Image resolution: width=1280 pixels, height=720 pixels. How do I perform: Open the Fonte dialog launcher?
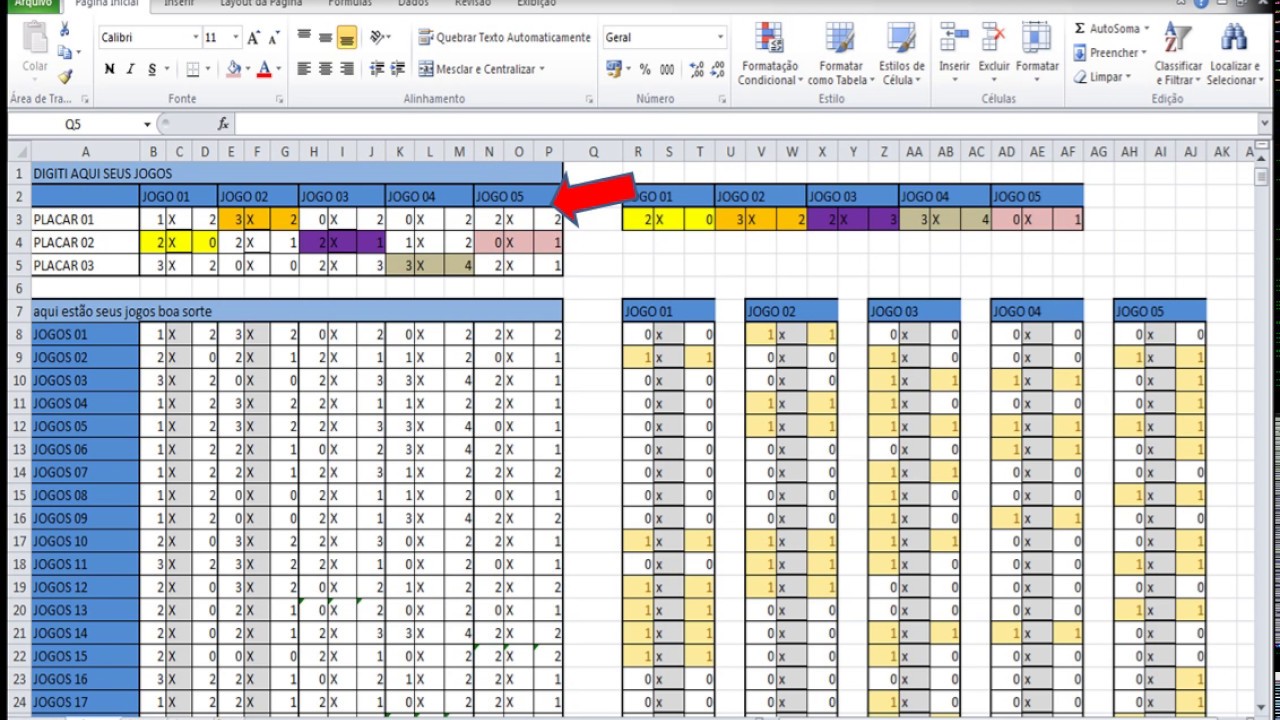pyautogui.click(x=279, y=100)
